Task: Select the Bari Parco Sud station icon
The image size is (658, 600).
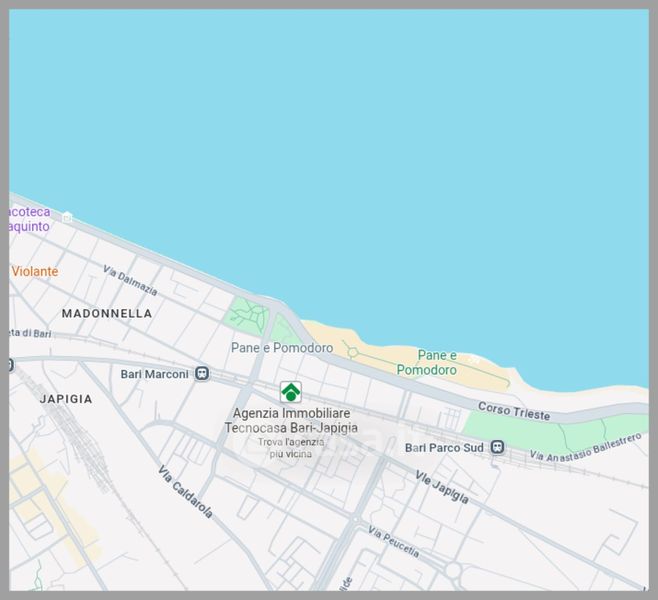Action: 497,447
